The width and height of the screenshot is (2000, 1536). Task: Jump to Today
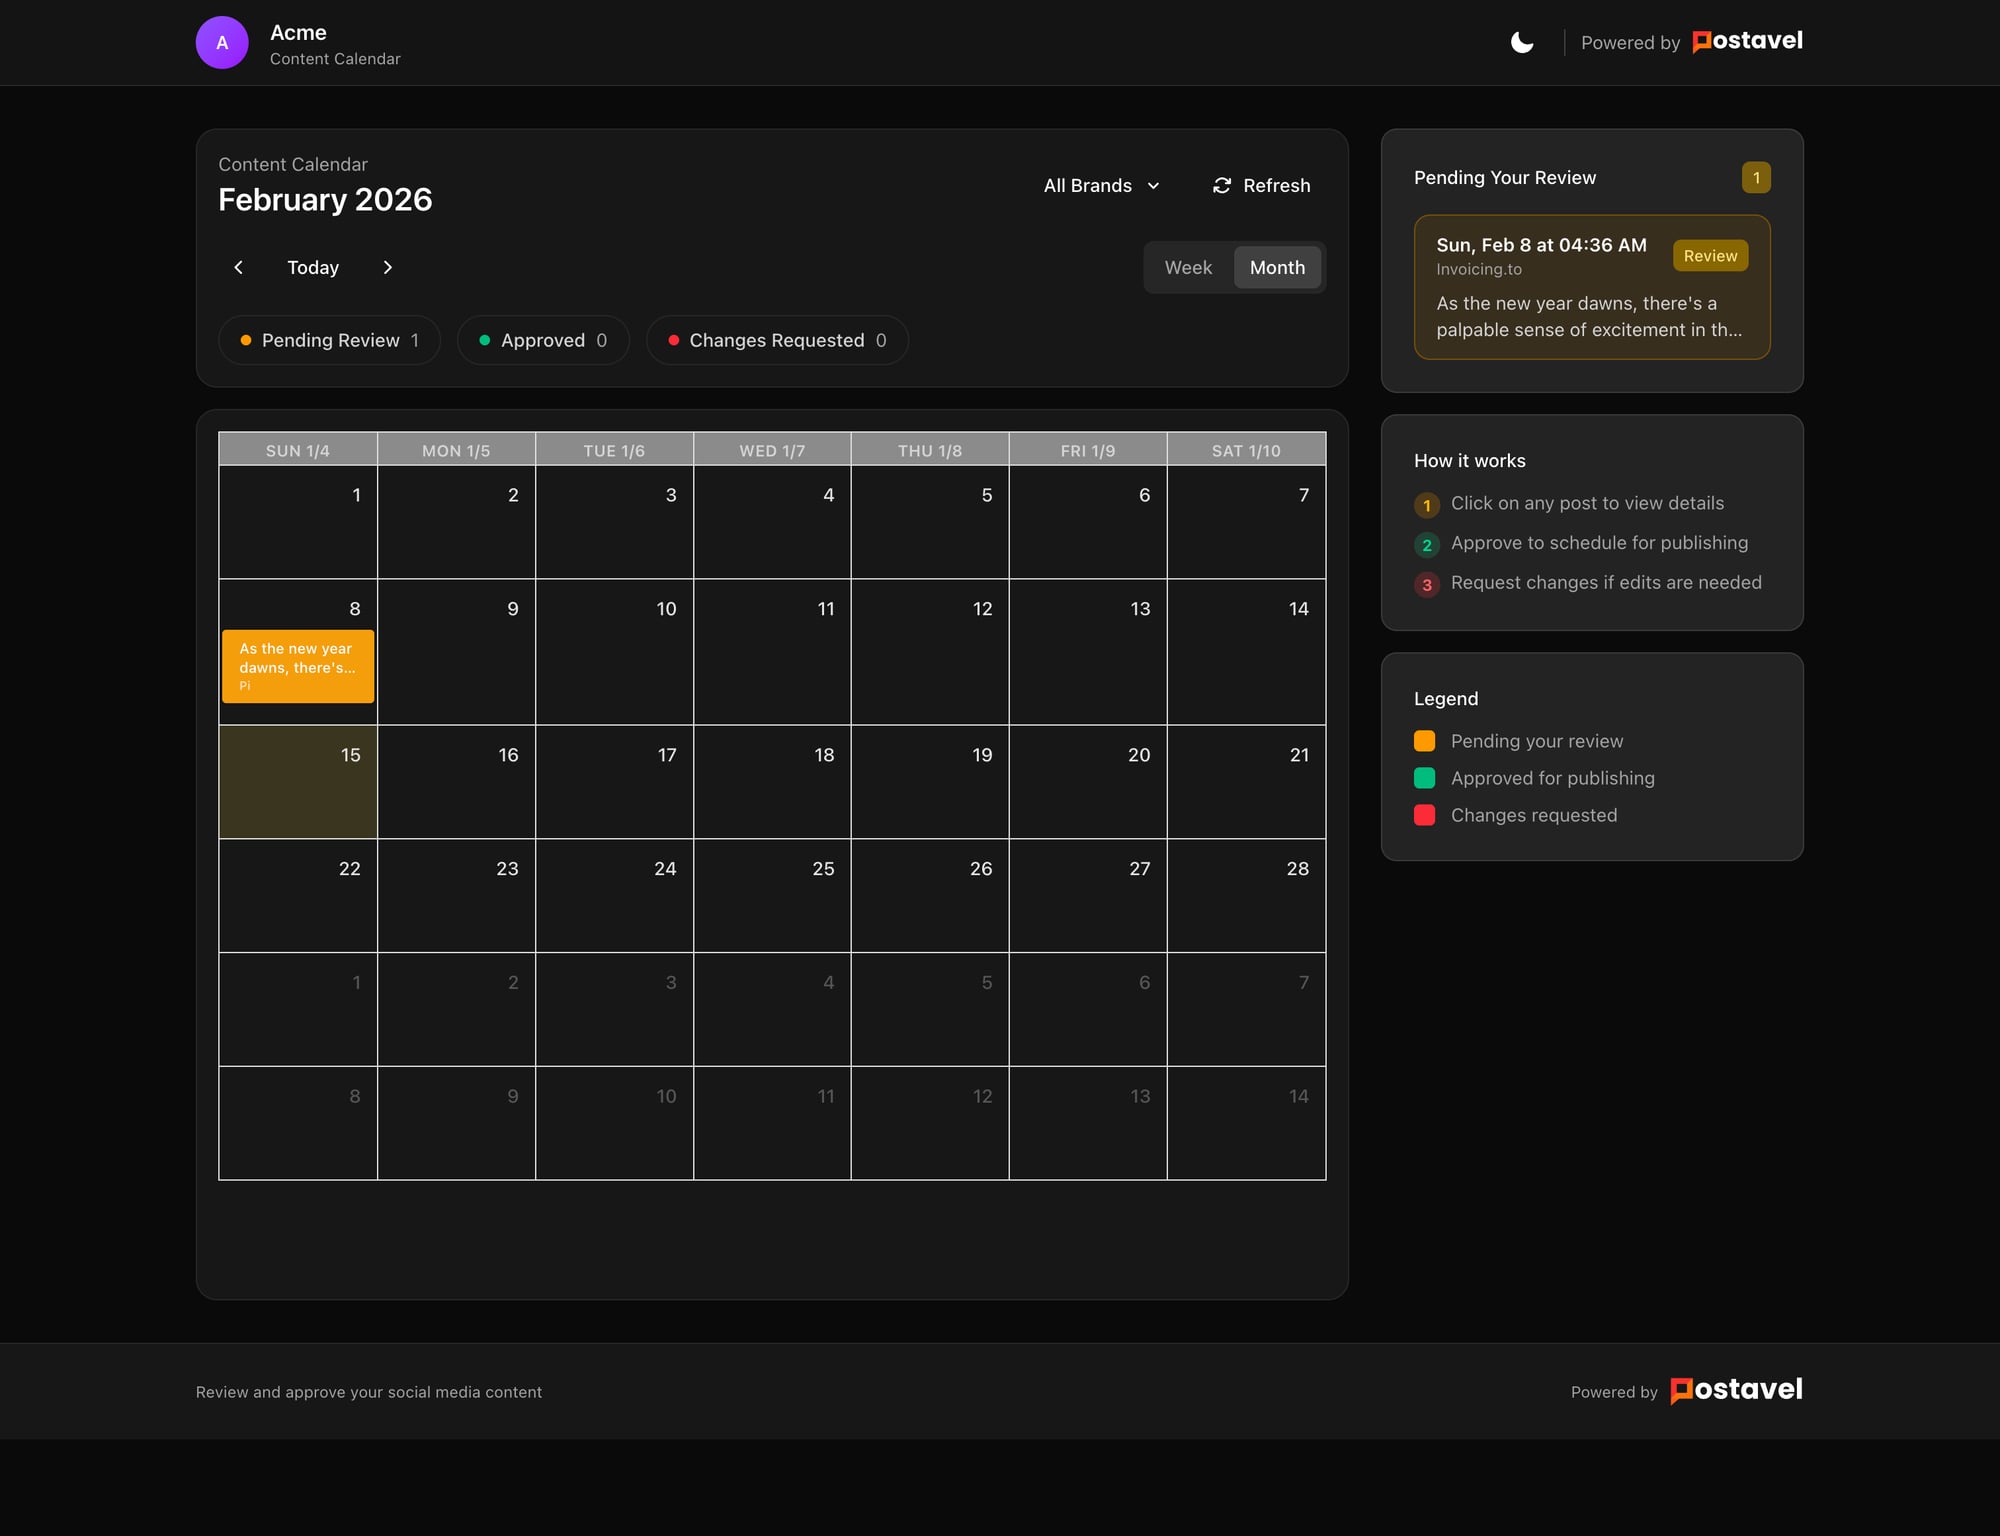(313, 267)
